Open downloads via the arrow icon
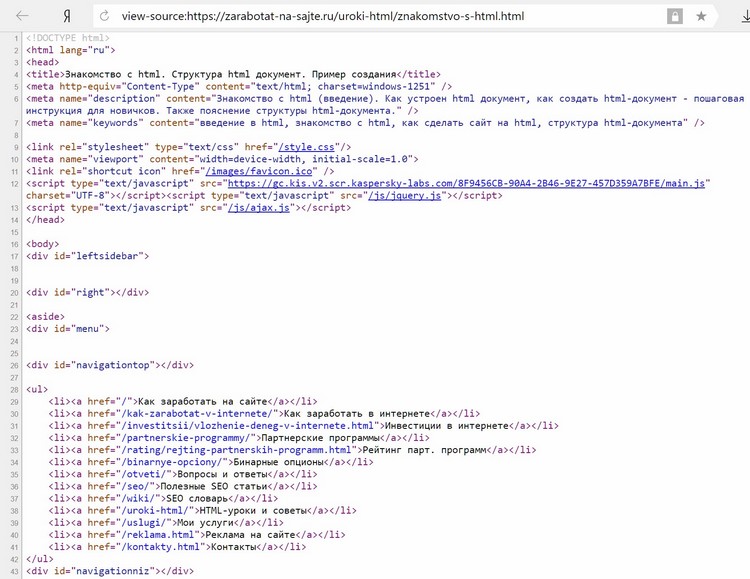 coord(745,16)
